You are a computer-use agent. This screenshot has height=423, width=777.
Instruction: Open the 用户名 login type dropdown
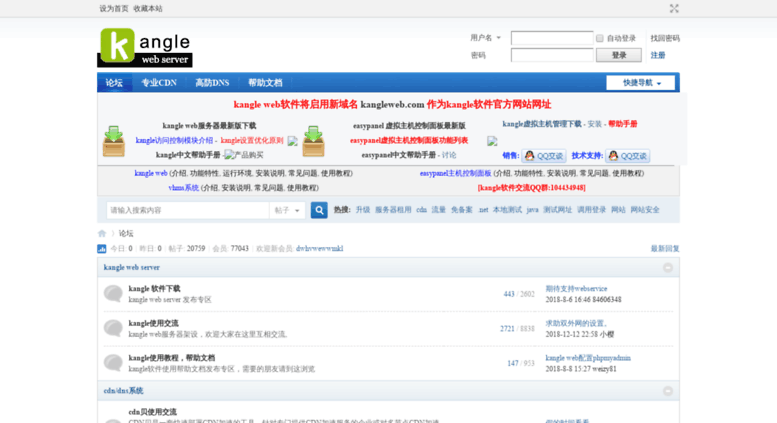[x=485, y=38]
